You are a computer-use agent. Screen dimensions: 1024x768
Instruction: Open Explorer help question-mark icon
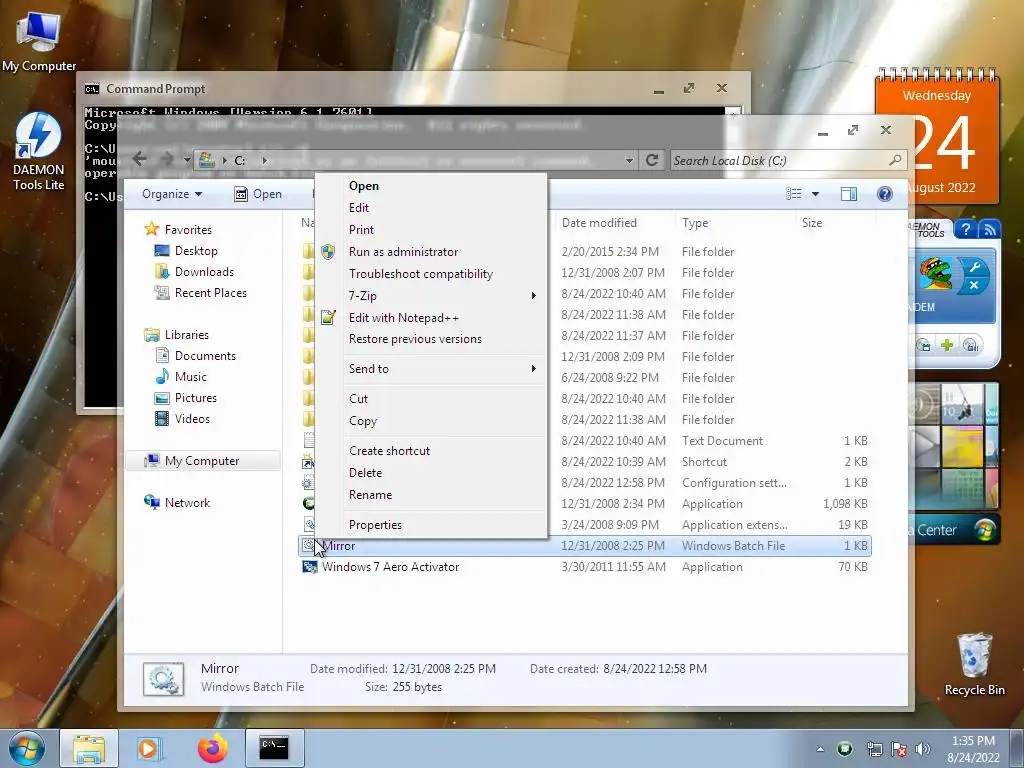(x=885, y=194)
